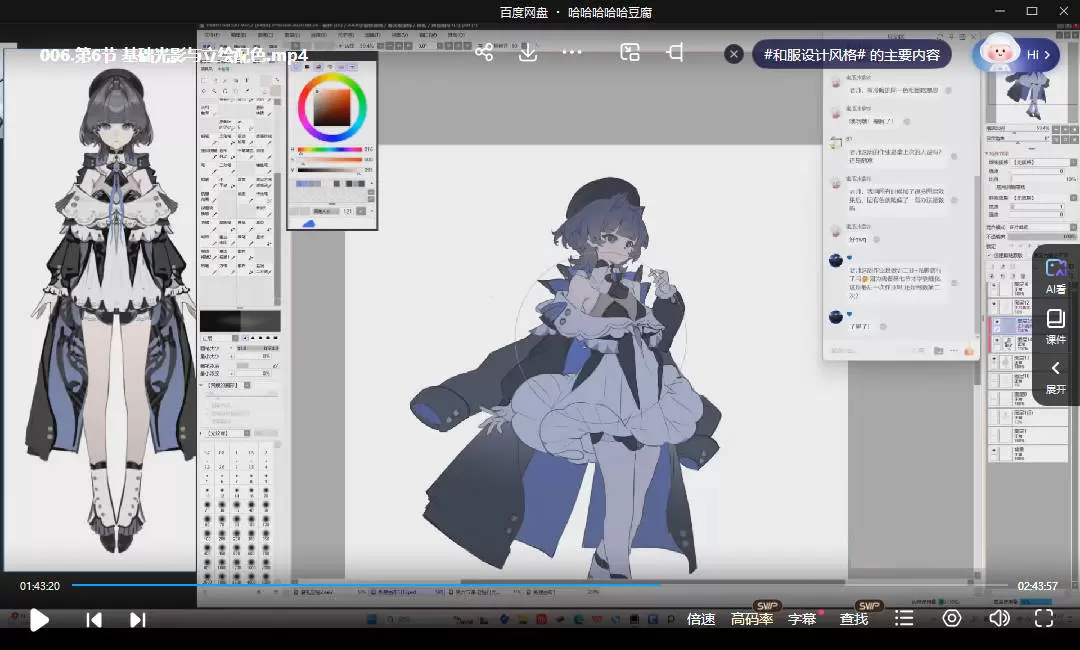
Task: Minimize the Baidu Netdisk player window
Action: 1000,11
